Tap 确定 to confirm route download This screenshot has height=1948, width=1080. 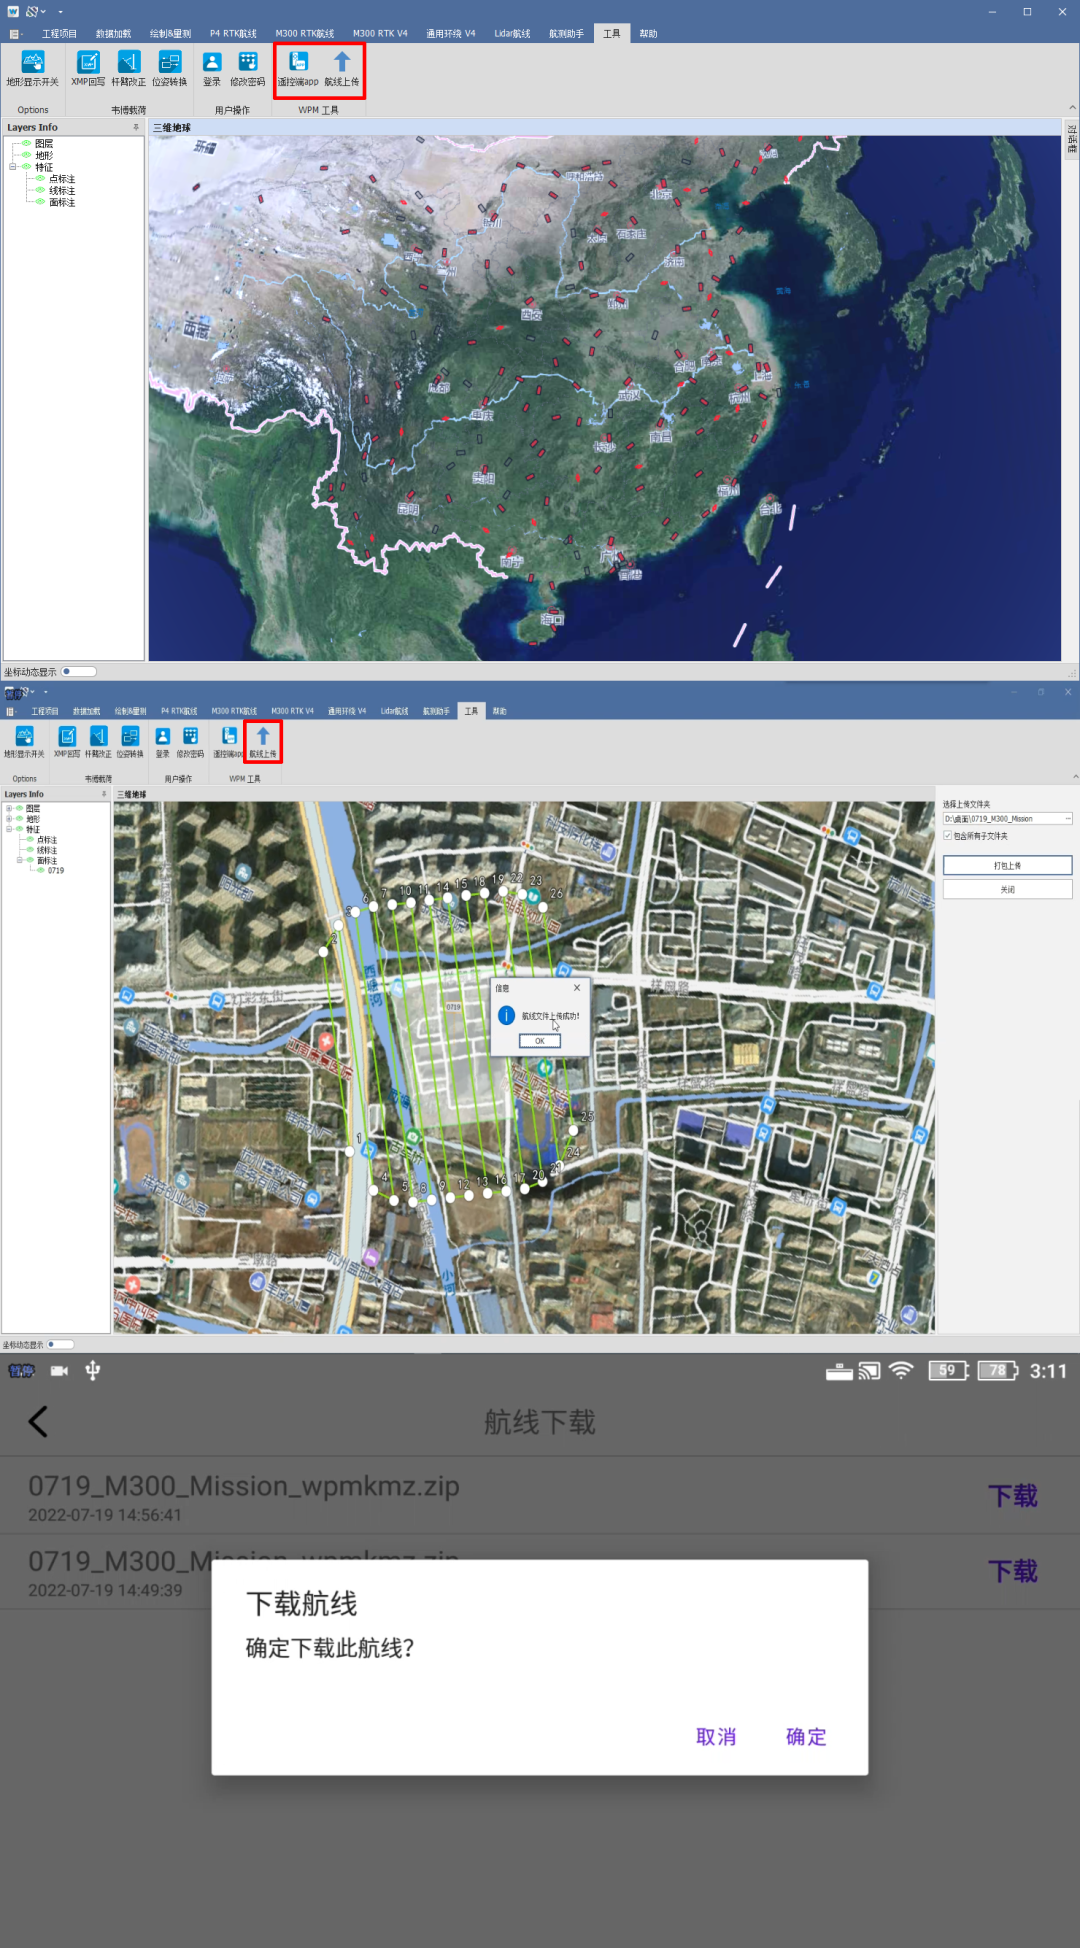pyautogui.click(x=806, y=1737)
